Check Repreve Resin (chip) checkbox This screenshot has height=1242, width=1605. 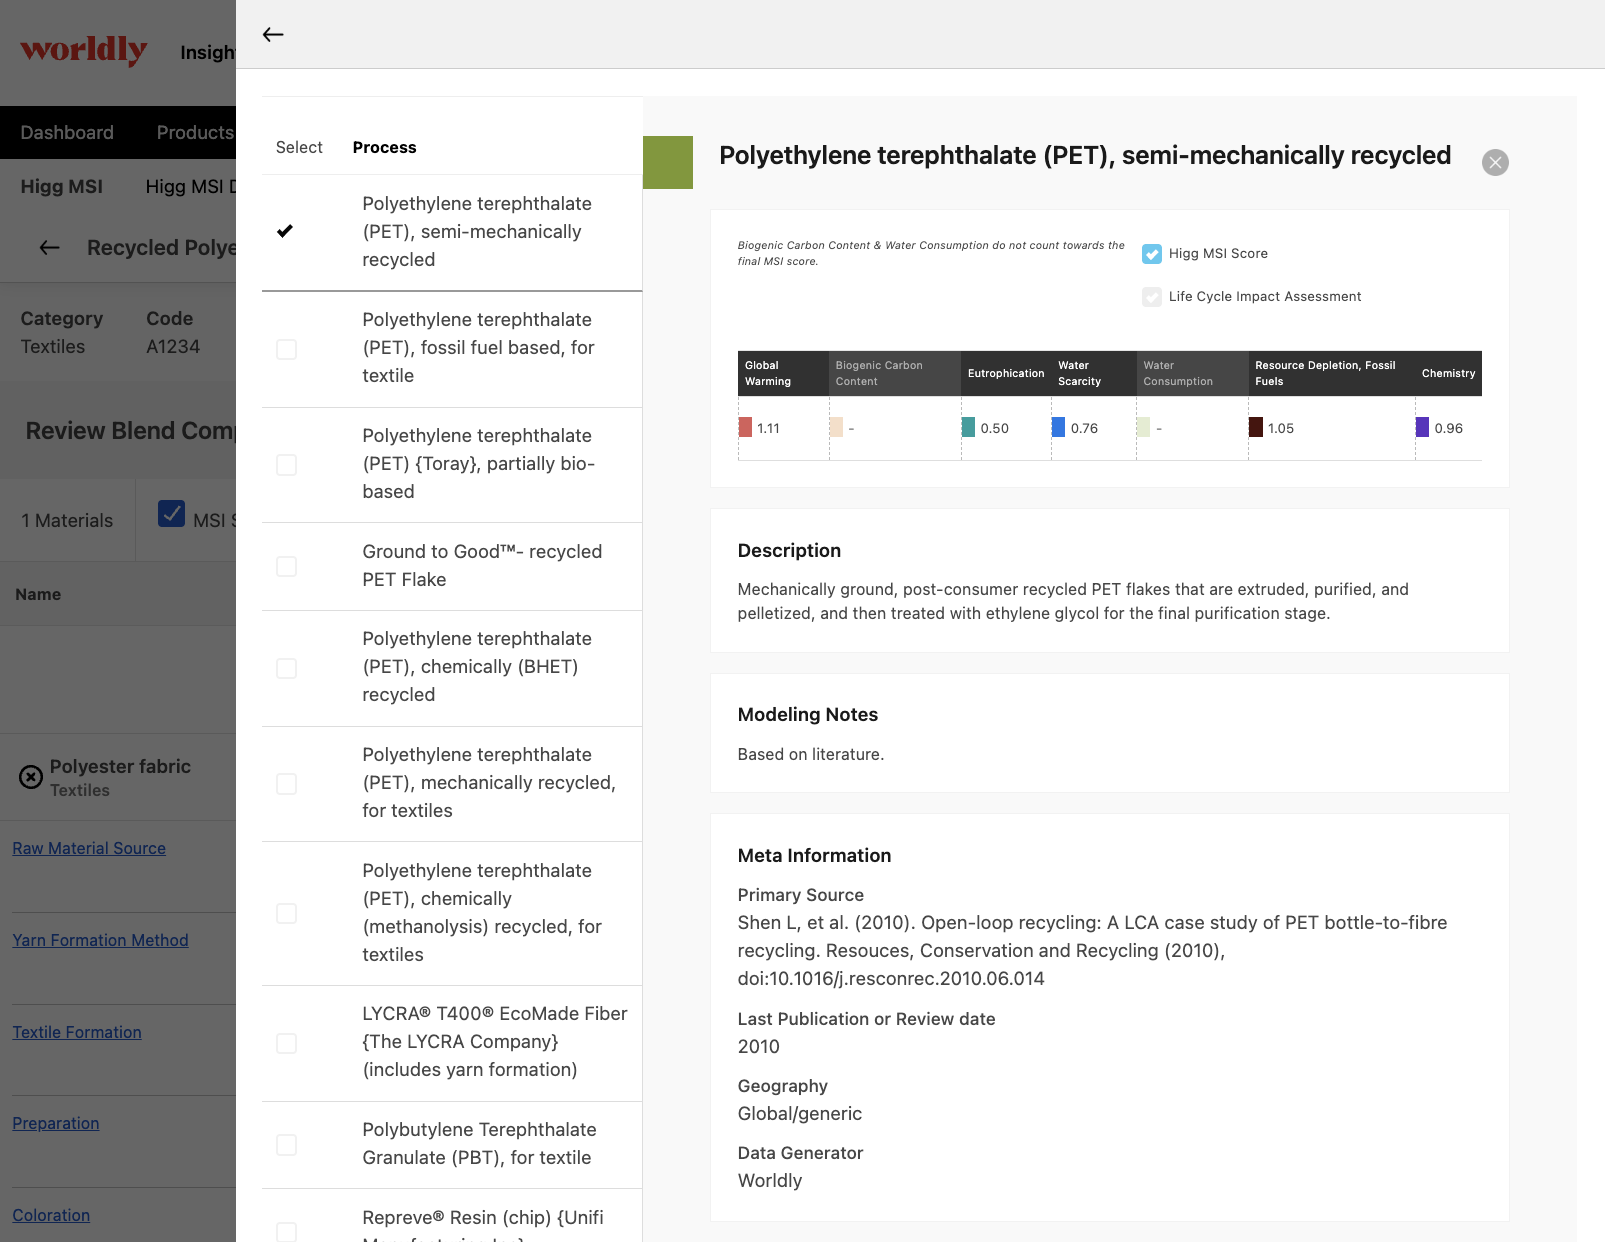pyautogui.click(x=286, y=1232)
